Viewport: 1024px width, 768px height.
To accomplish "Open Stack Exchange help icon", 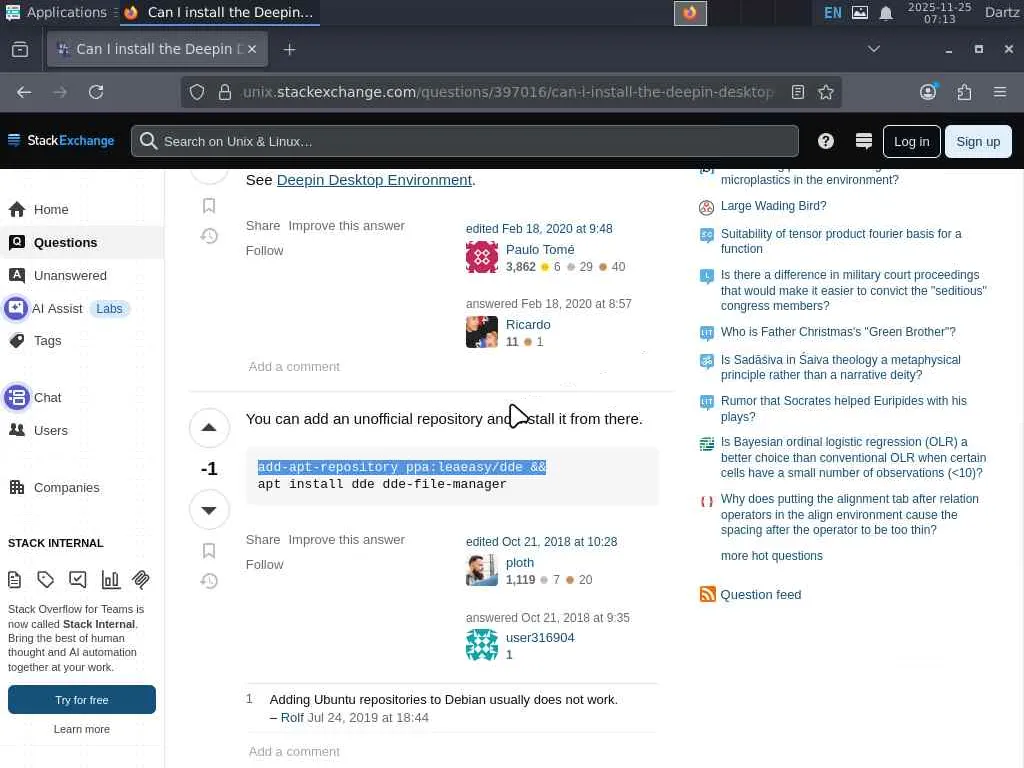I will [x=825, y=141].
